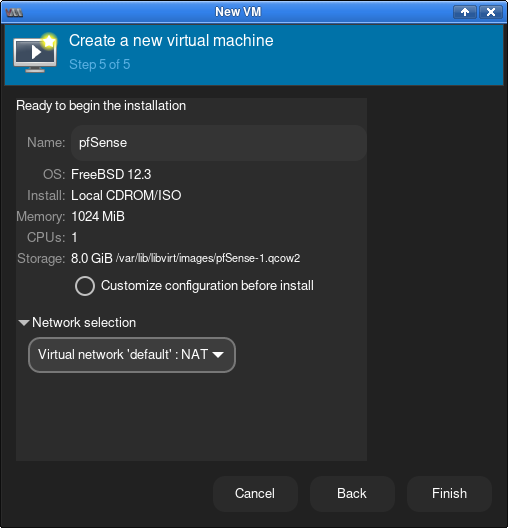Click the Storage size 8.0 GiB
This screenshot has width=508, height=528.
click(x=92, y=259)
